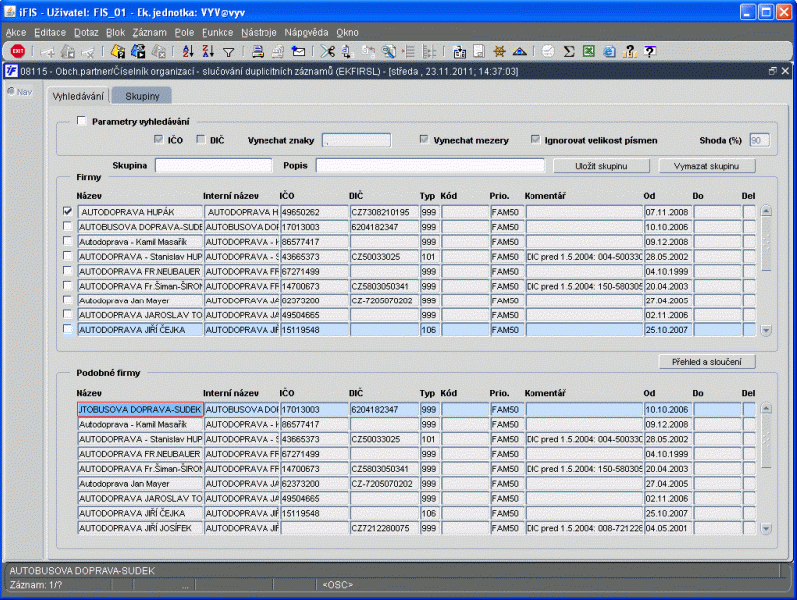The height and width of the screenshot is (600, 797).
Task: Click the blue pyramid triangle icon
Action: [x=519, y=51]
